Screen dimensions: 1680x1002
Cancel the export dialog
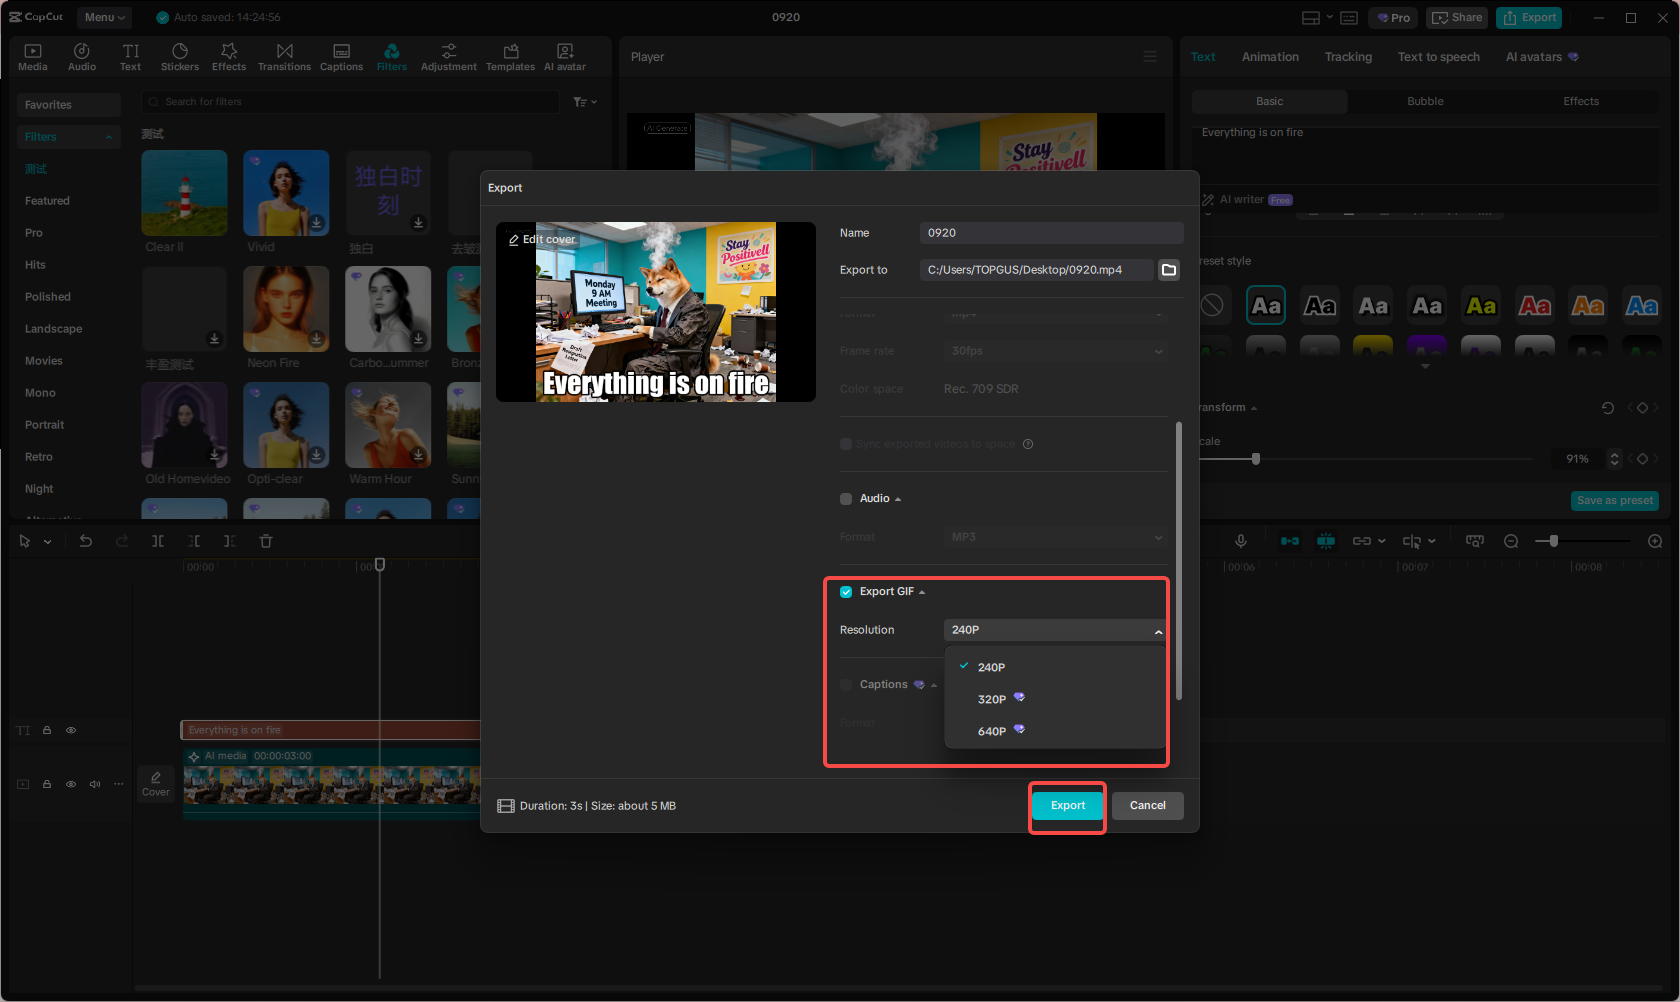tap(1147, 806)
